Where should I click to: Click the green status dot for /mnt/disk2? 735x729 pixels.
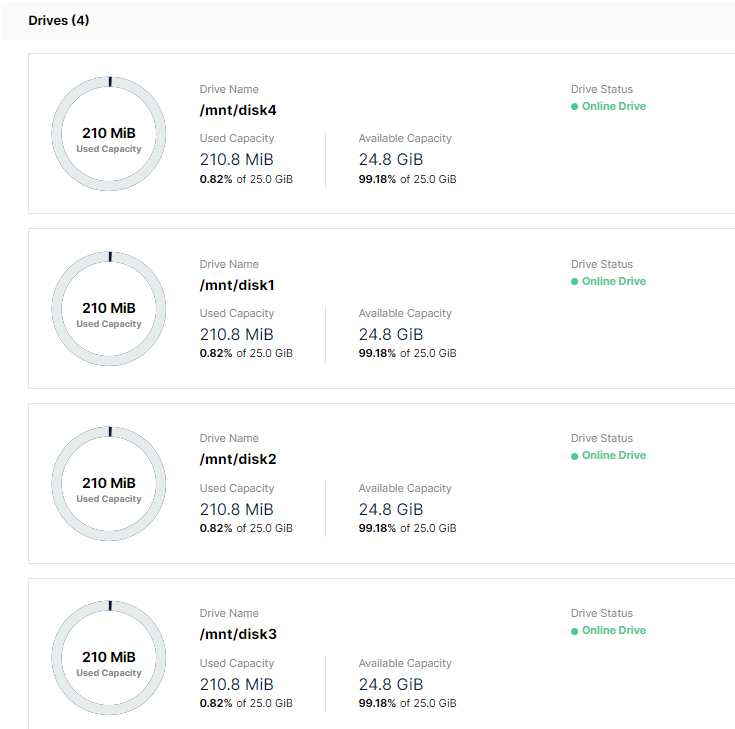[574, 456]
